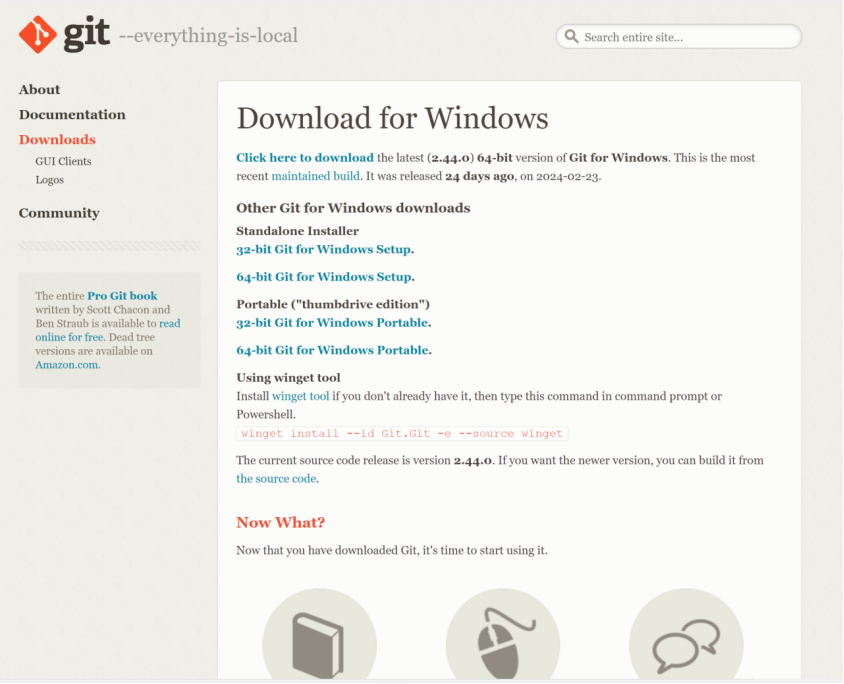Download 32-bit Git for Windows Portable

[x=333, y=322]
